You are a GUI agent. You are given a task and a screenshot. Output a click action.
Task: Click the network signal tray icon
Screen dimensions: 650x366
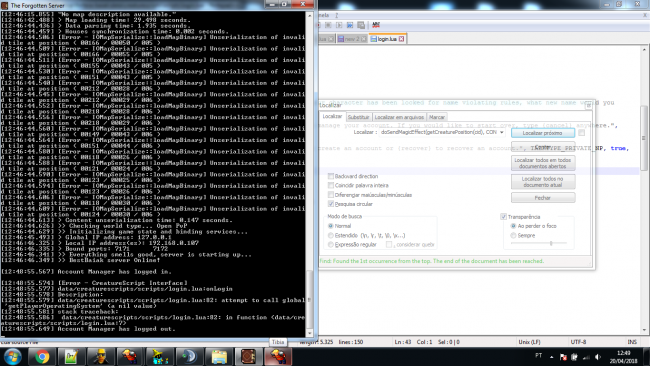pyautogui.click(x=586, y=357)
